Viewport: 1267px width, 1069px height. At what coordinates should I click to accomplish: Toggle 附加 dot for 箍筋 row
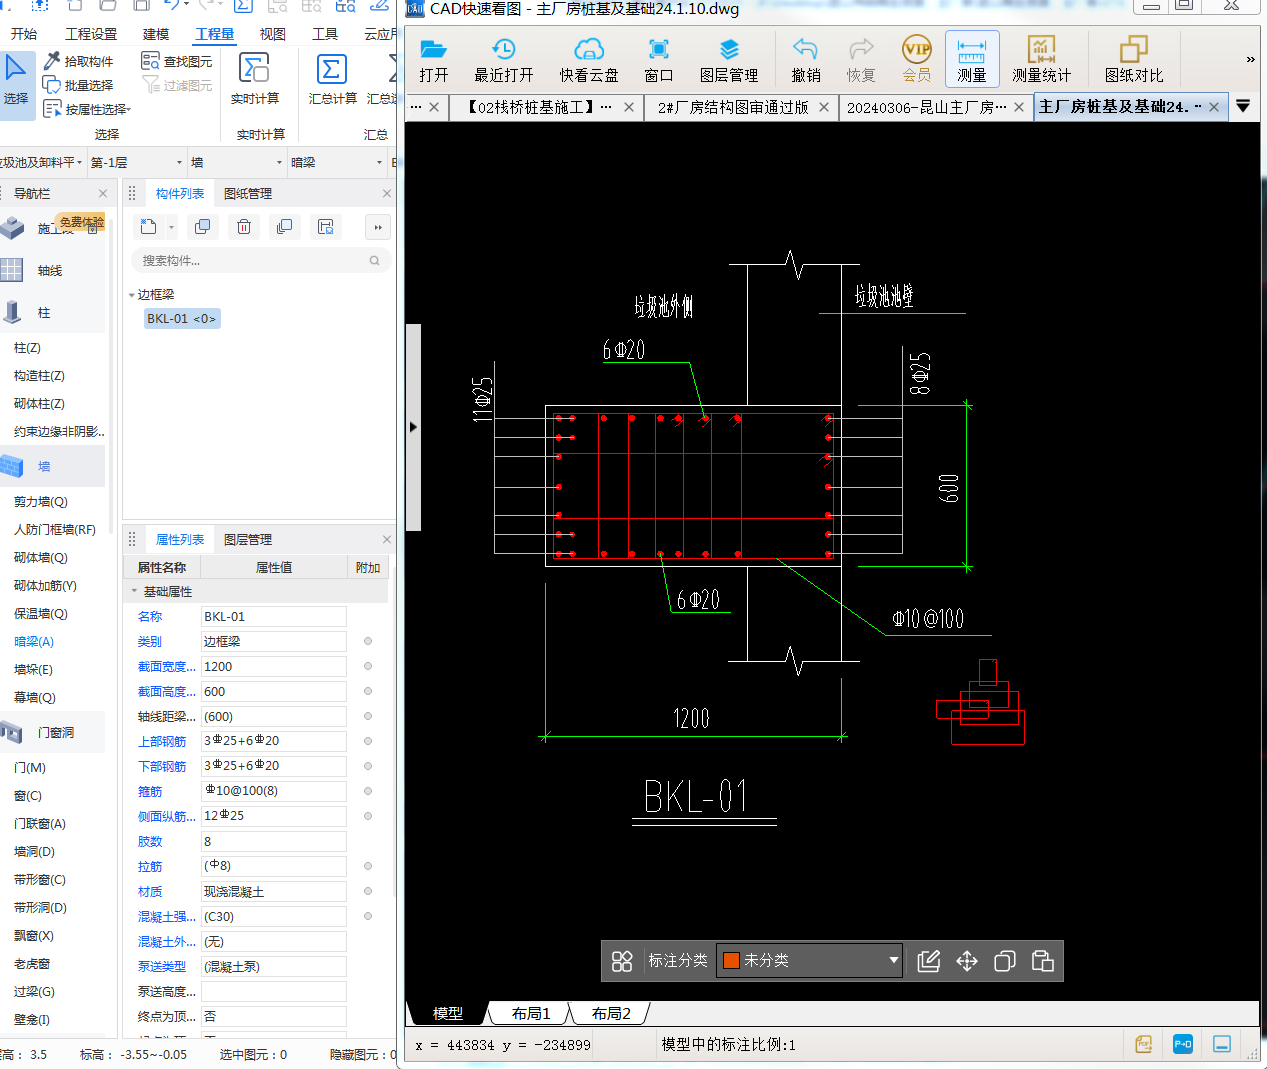click(368, 791)
